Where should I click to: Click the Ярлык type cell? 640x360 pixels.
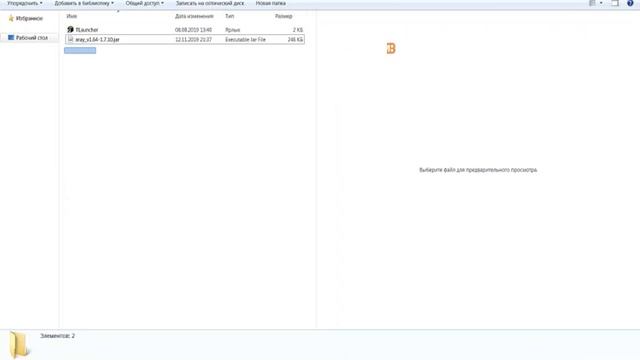point(233,30)
